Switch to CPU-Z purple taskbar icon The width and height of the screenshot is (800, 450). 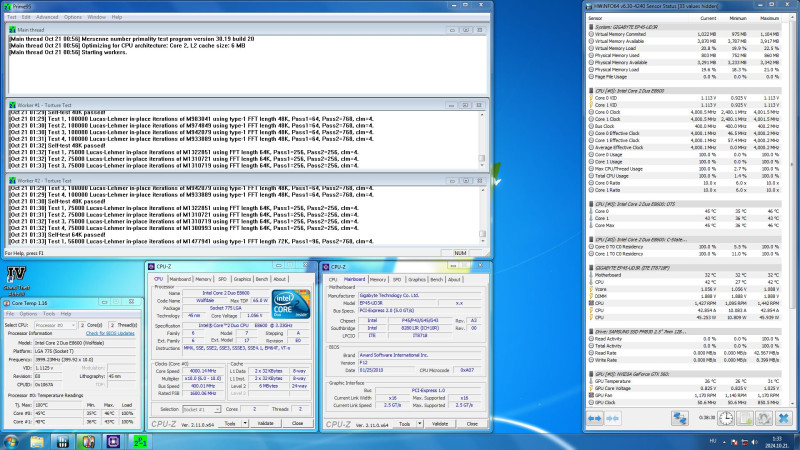pyautogui.click(x=113, y=441)
